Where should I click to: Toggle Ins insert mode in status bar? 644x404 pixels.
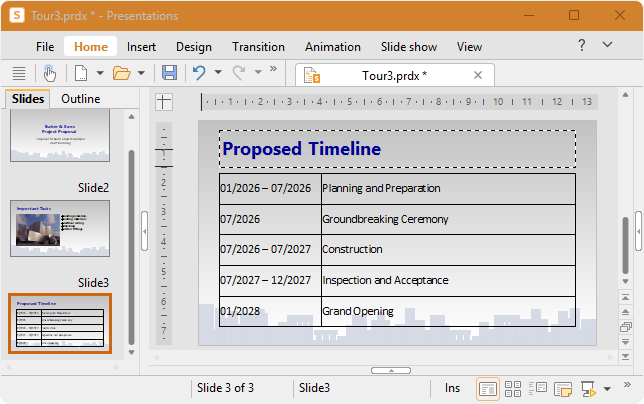click(x=452, y=388)
